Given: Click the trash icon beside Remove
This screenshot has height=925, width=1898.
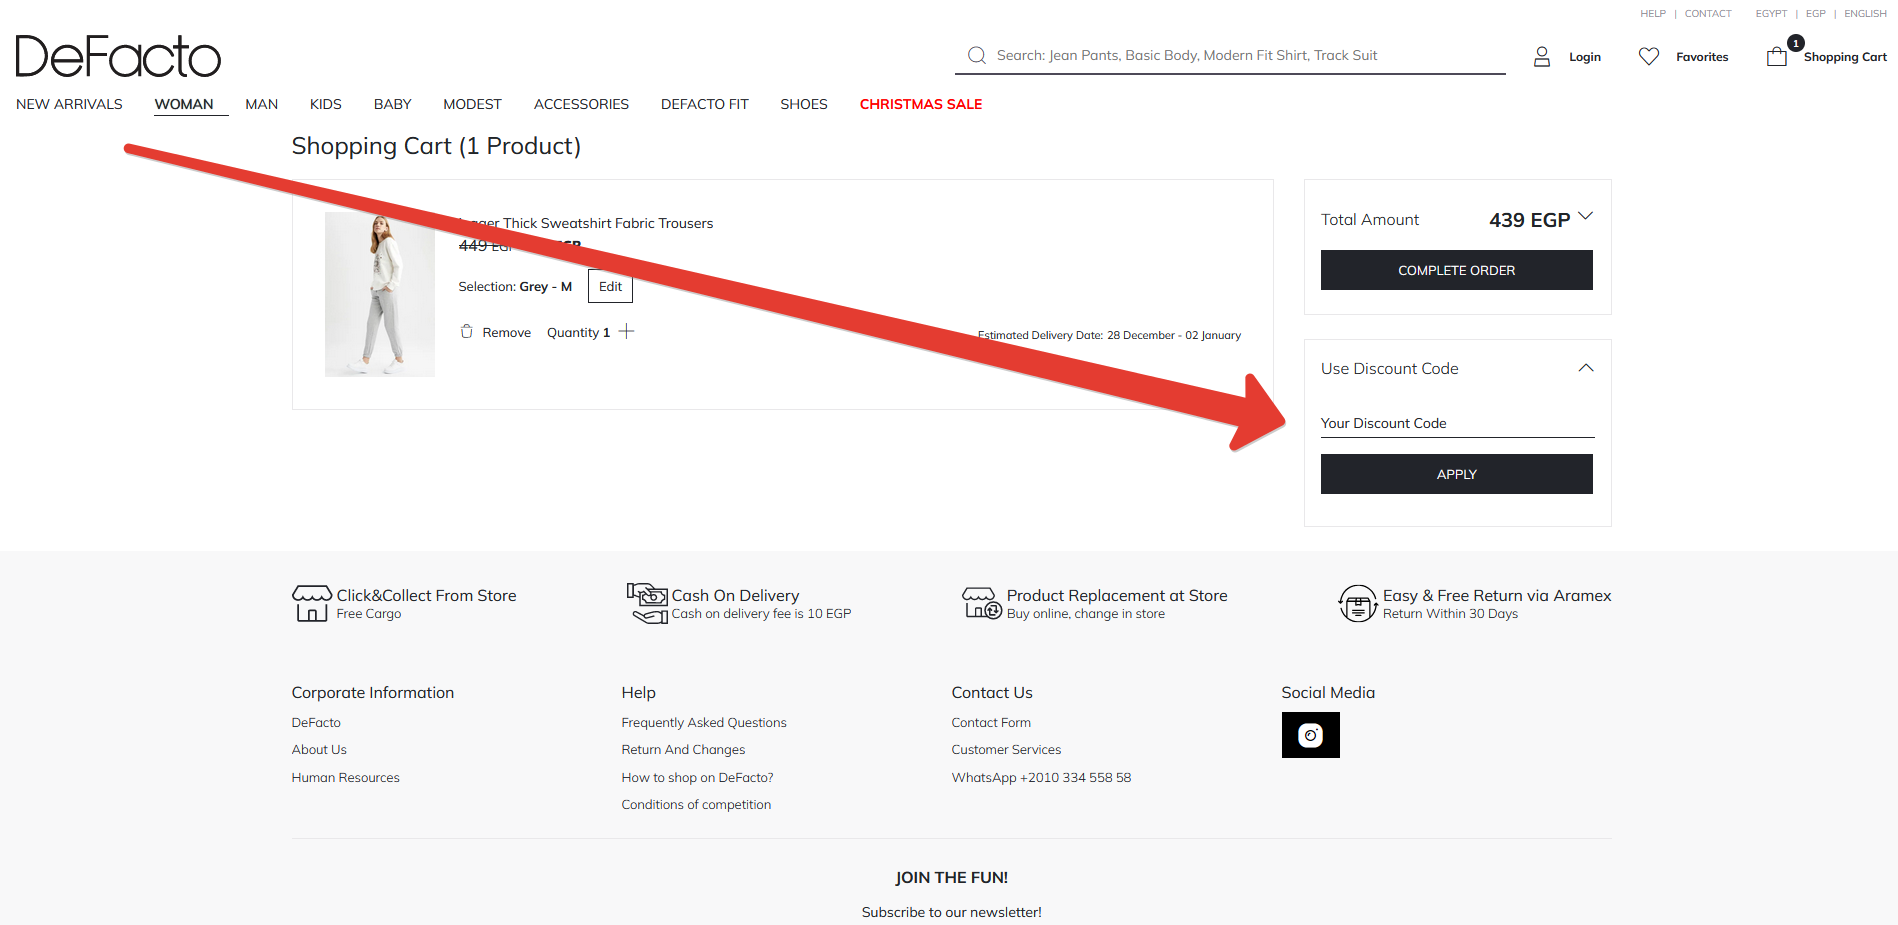Looking at the screenshot, I should (x=466, y=332).
